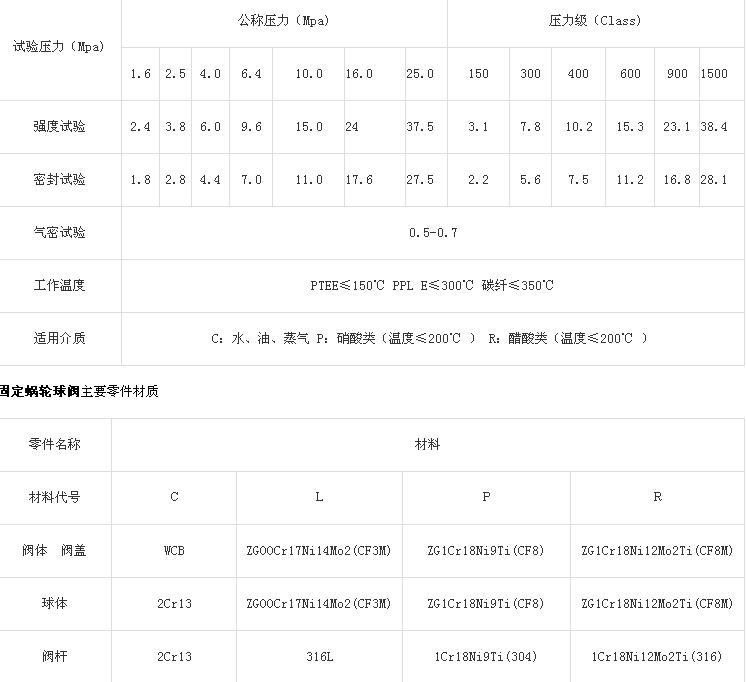Image resolution: width=746 pixels, height=682 pixels.
Task: Click the 1Cr18Ni12Mo2Ti(316) cell
Action: 657,657
